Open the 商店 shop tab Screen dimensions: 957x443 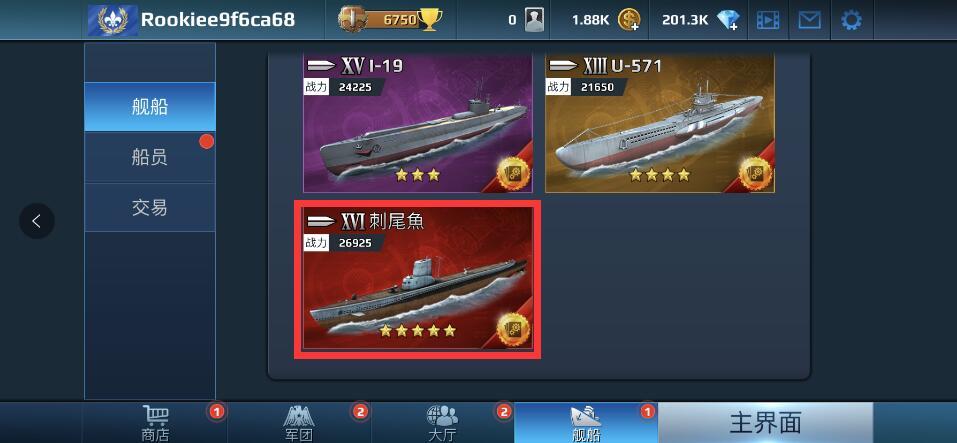(x=155, y=422)
